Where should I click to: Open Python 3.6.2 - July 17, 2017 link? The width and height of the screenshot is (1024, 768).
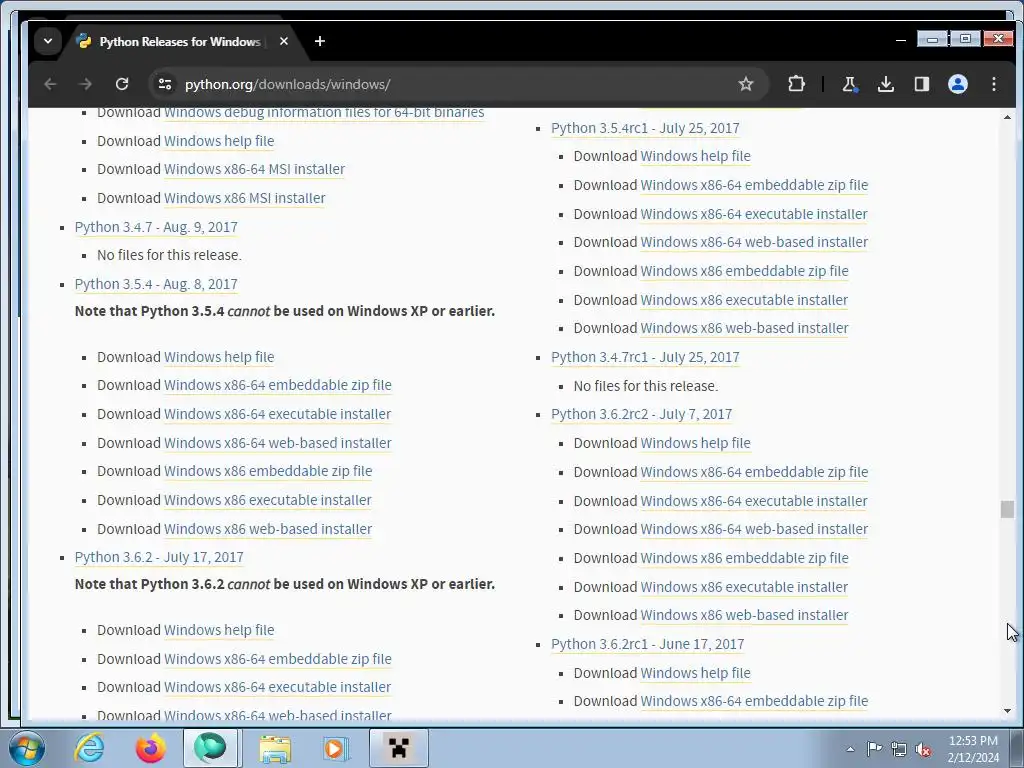pyautogui.click(x=159, y=557)
